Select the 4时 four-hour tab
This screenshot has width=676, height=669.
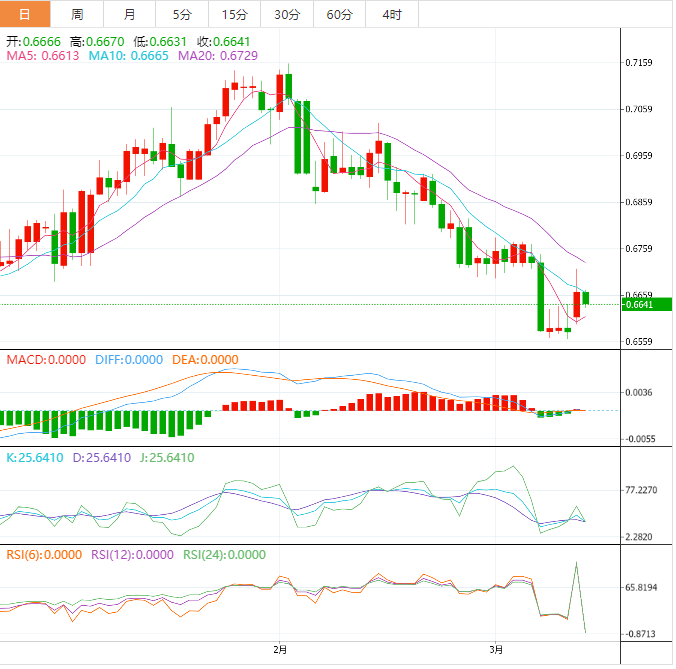tap(392, 14)
